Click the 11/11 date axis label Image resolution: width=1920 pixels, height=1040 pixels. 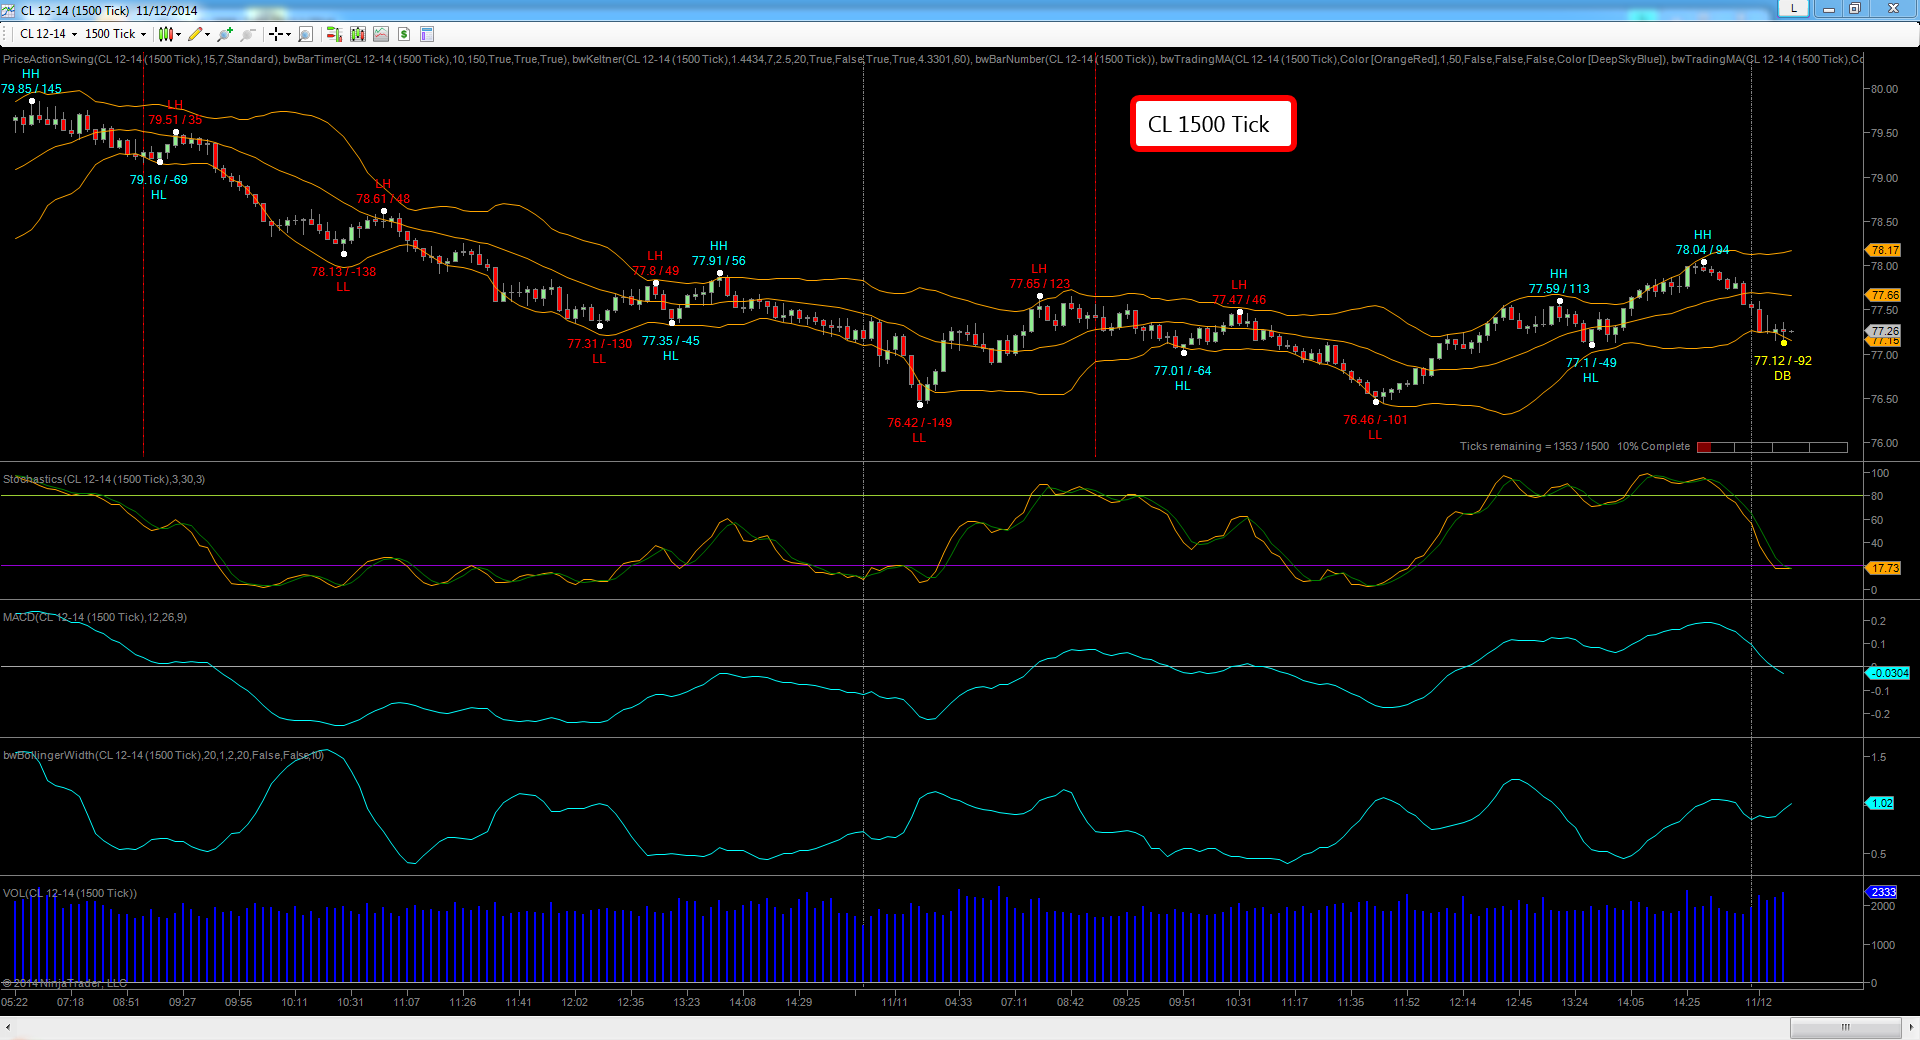894,1002
